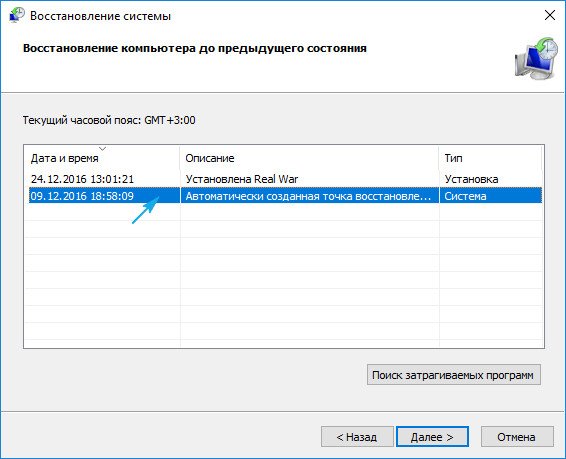Click the Автоматически созданная точка description

pyautogui.click(x=308, y=196)
